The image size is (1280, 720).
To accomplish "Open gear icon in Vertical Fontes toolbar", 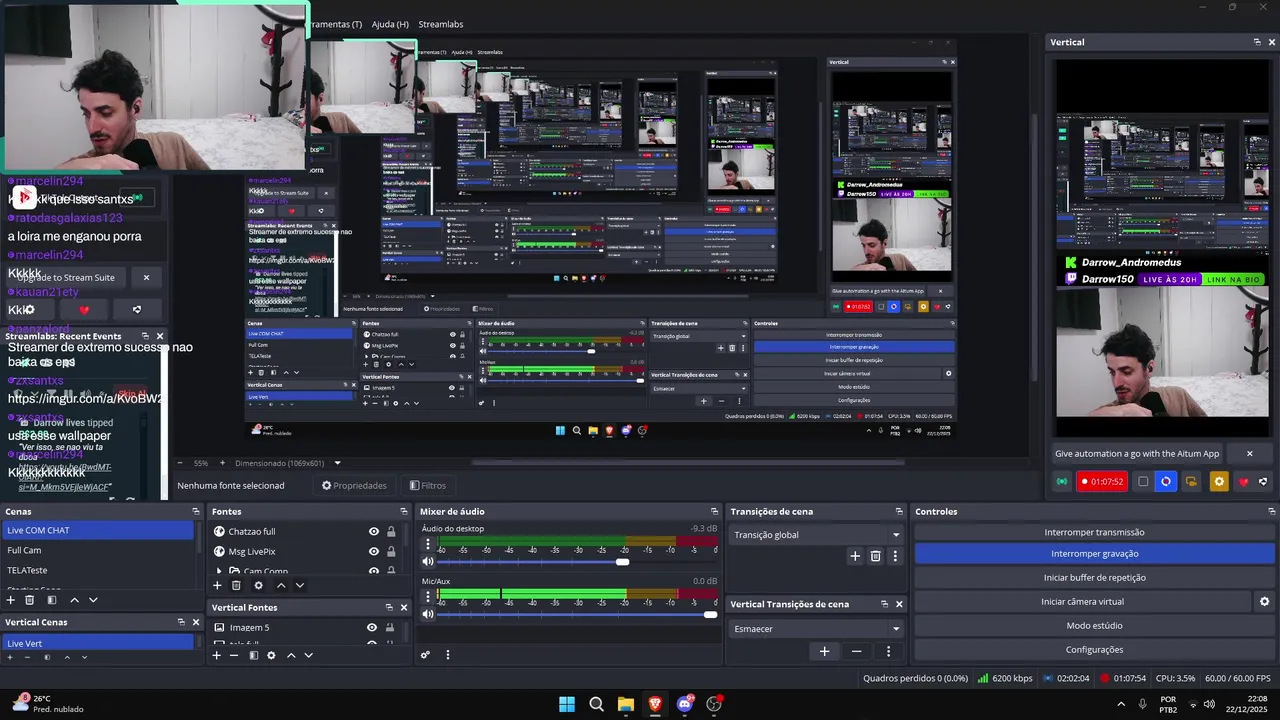I will (271, 655).
